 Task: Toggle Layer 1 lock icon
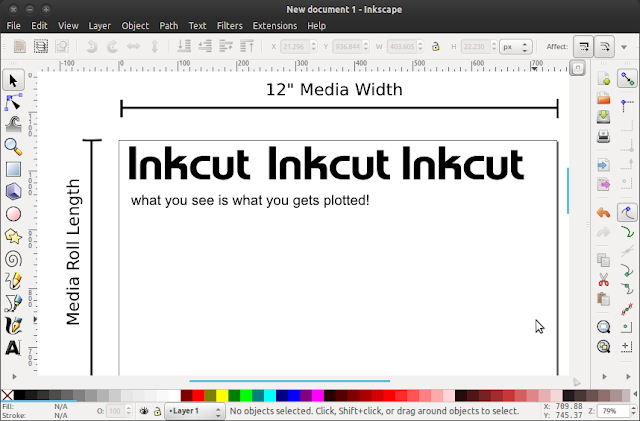157,411
